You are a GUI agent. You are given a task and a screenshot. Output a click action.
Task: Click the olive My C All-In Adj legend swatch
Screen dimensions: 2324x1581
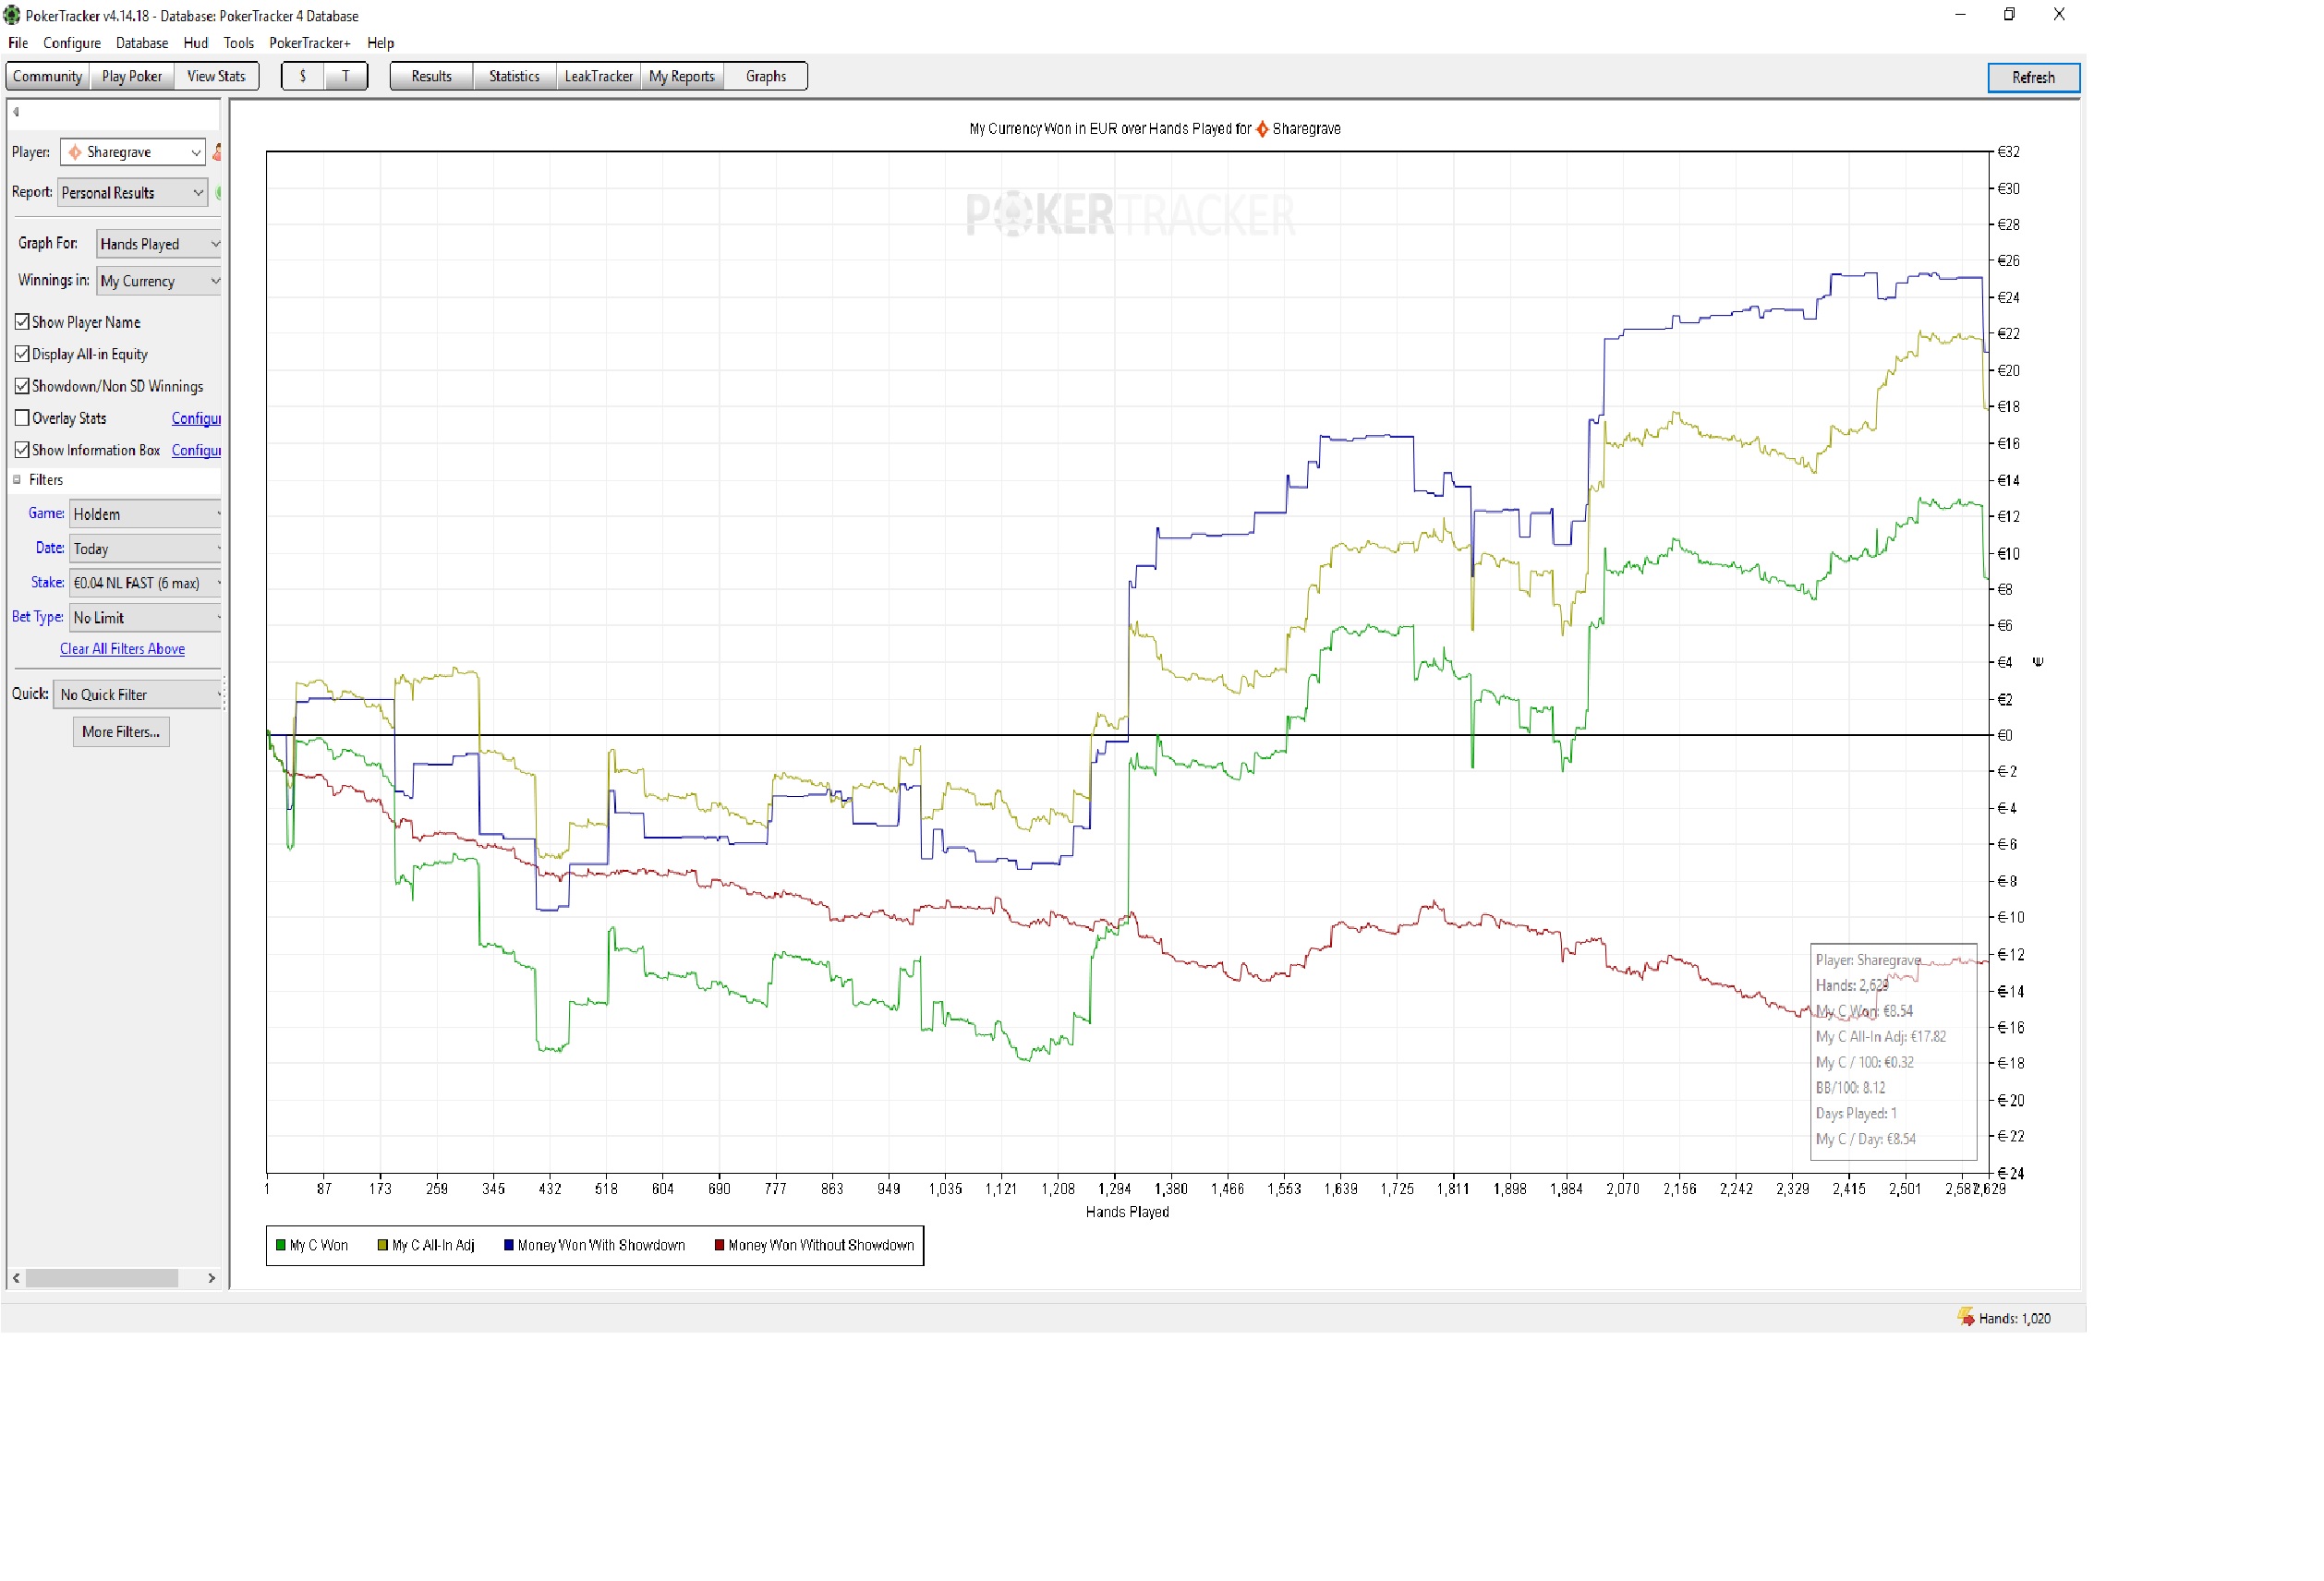383,1245
